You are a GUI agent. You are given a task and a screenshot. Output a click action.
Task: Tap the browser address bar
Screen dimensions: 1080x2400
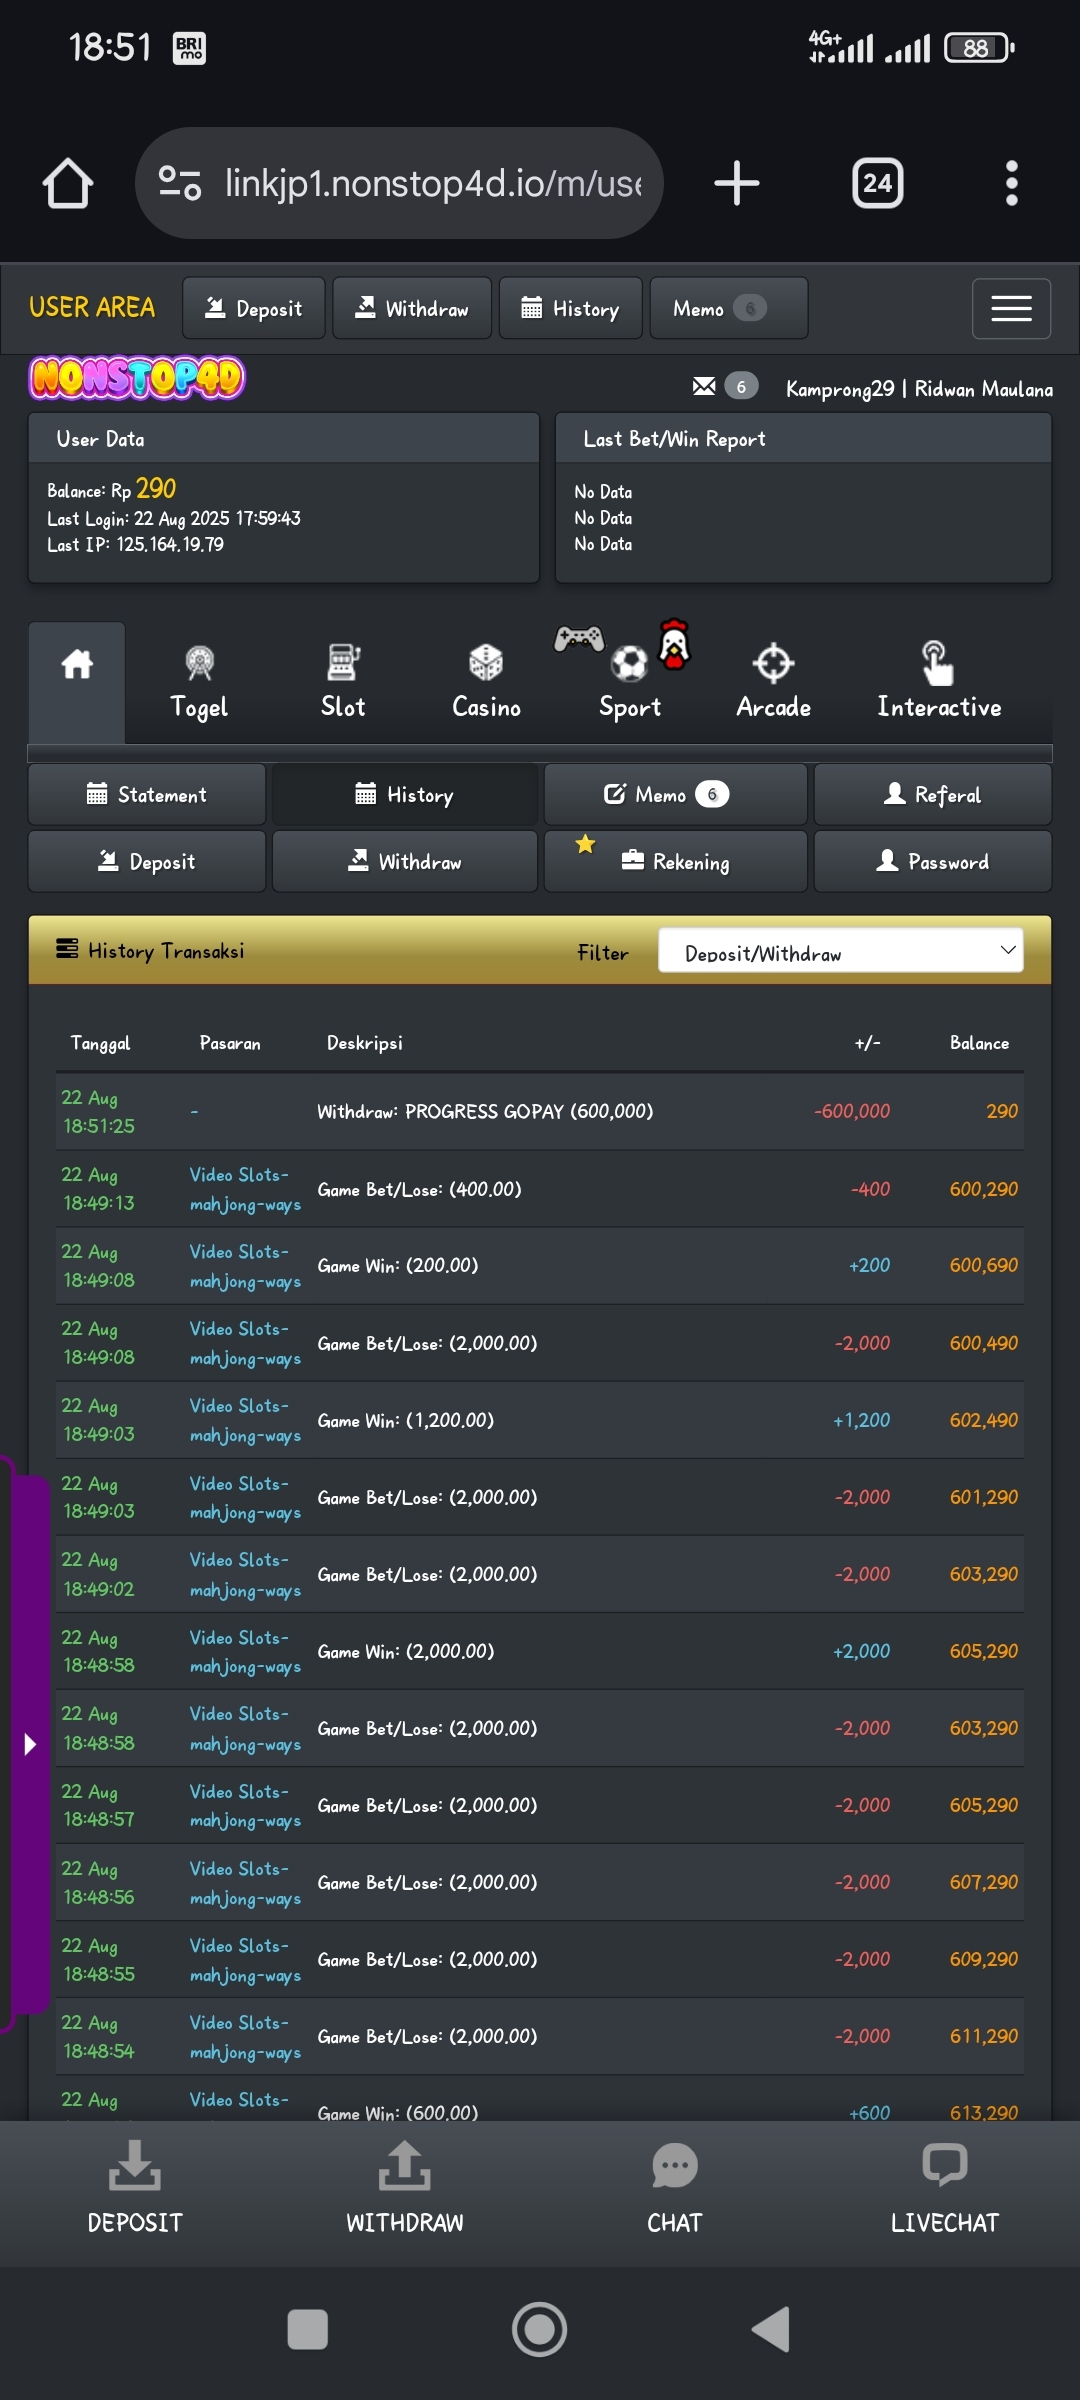click(400, 184)
